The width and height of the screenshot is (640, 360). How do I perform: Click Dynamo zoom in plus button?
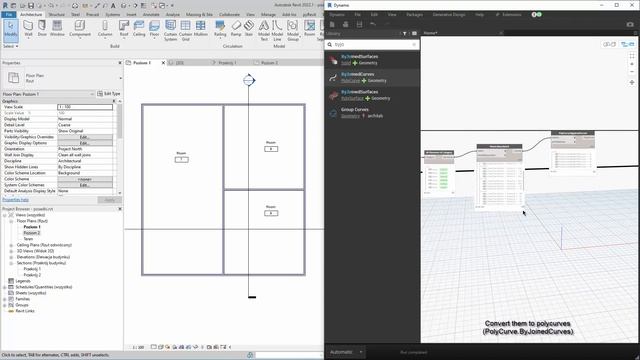coord(632,64)
